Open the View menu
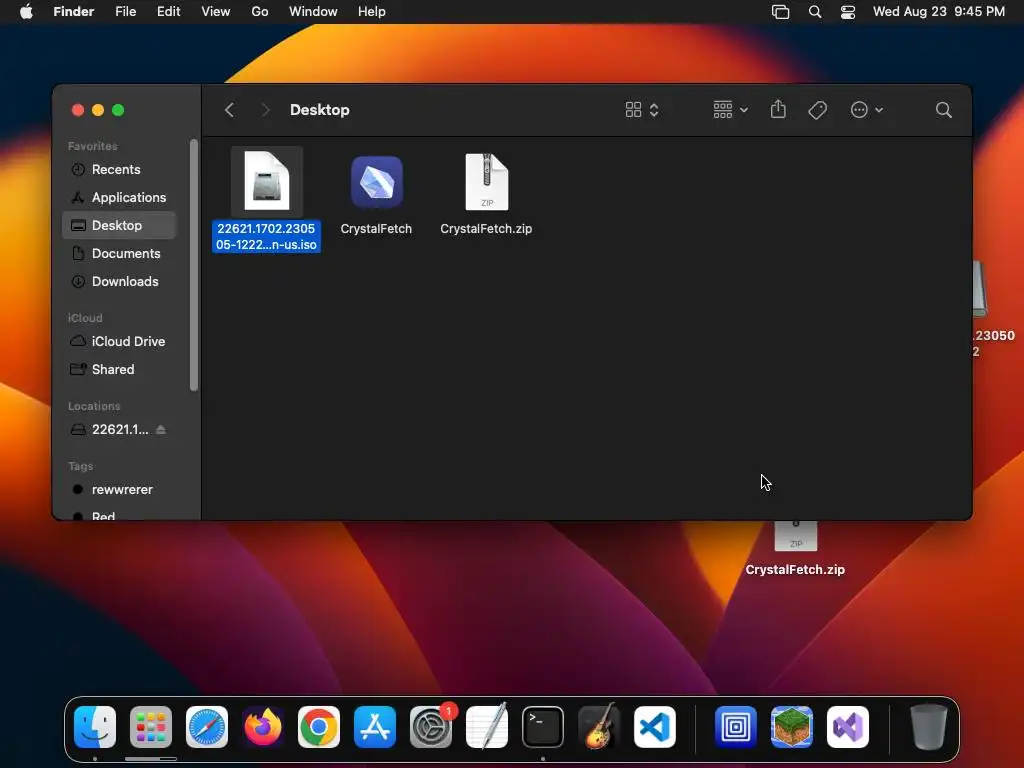 [x=216, y=12]
